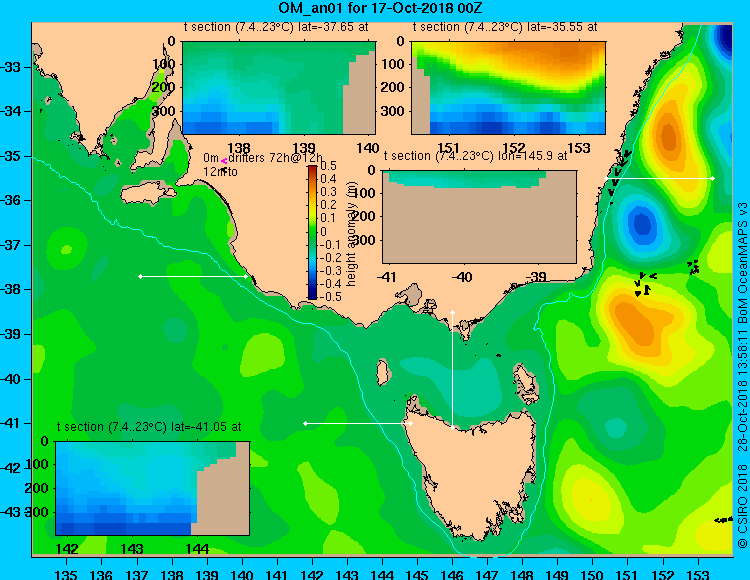Select the heading 't section (7.4..23°C) lat=-35.55 at'

[x=505, y=27]
